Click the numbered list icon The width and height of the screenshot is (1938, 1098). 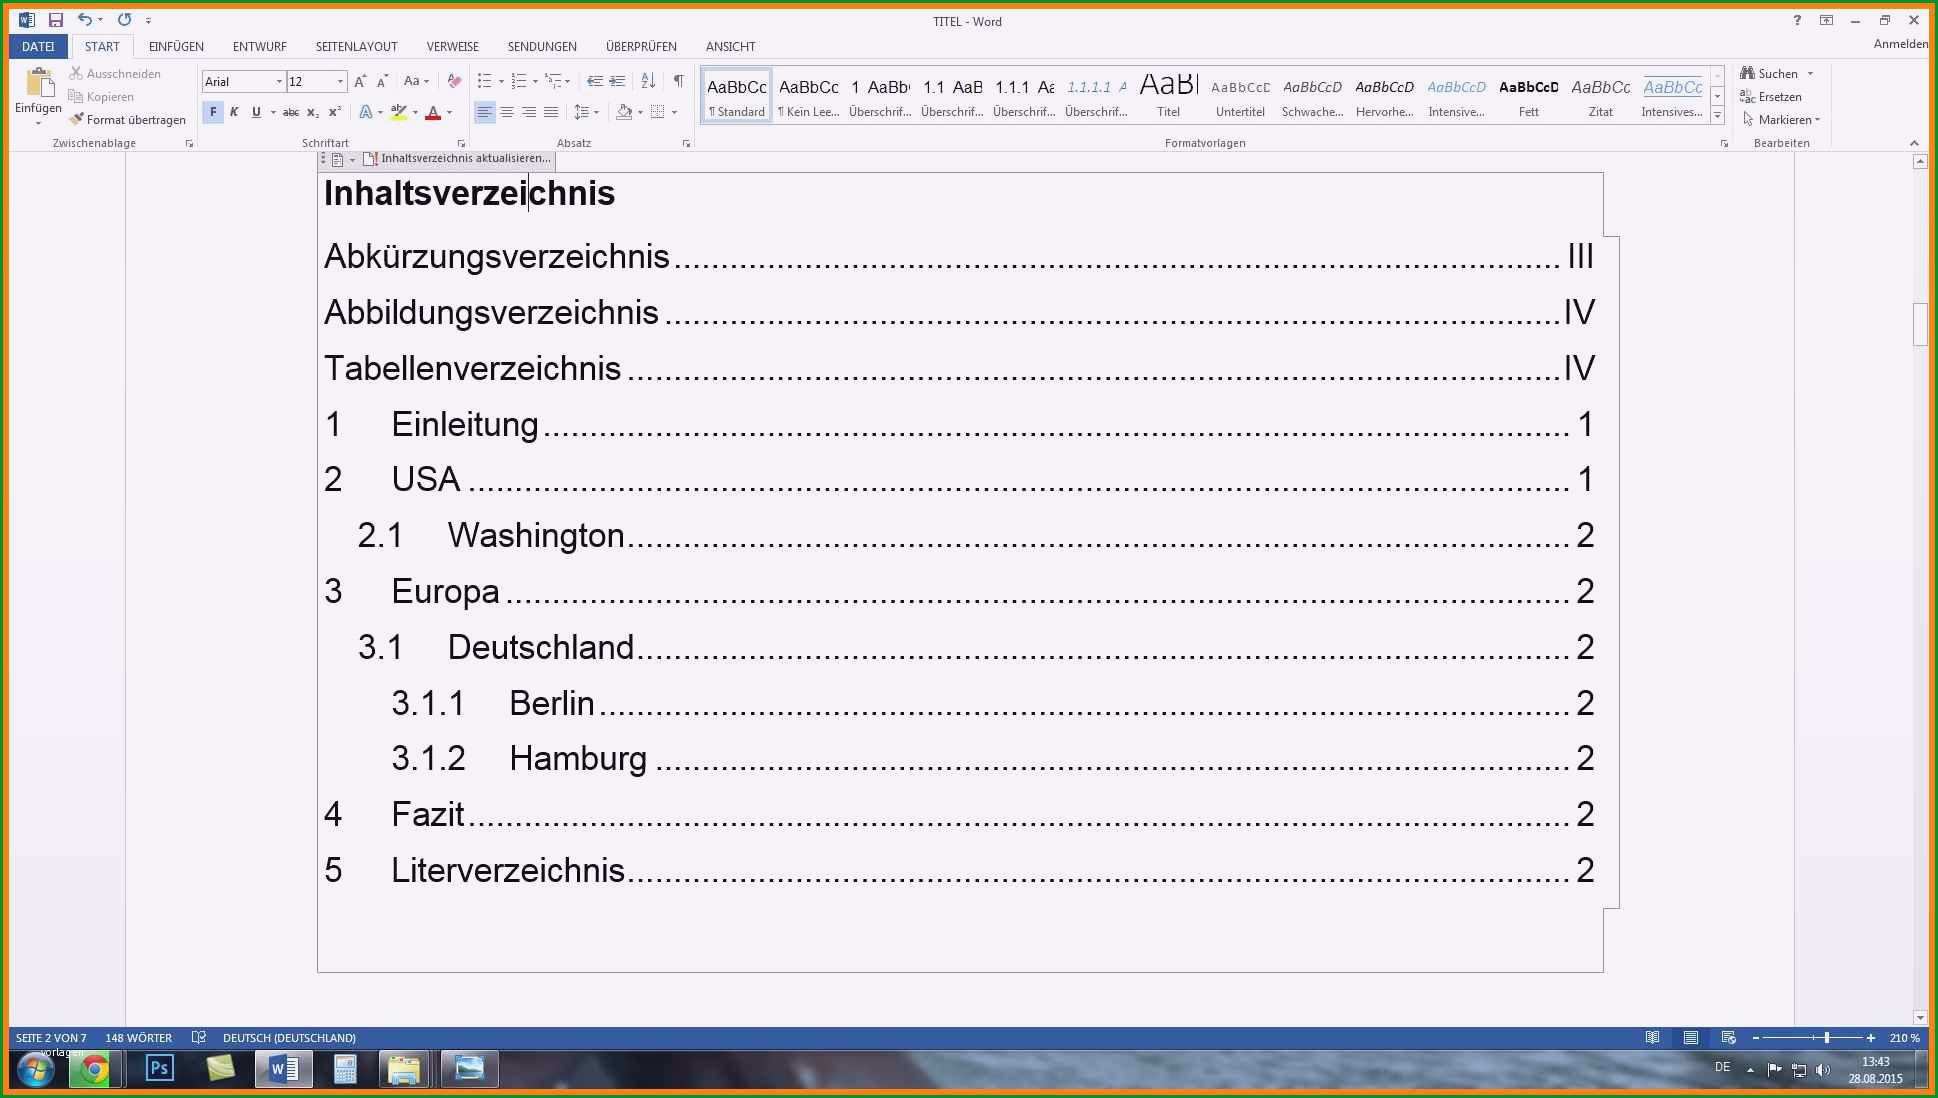coord(518,81)
